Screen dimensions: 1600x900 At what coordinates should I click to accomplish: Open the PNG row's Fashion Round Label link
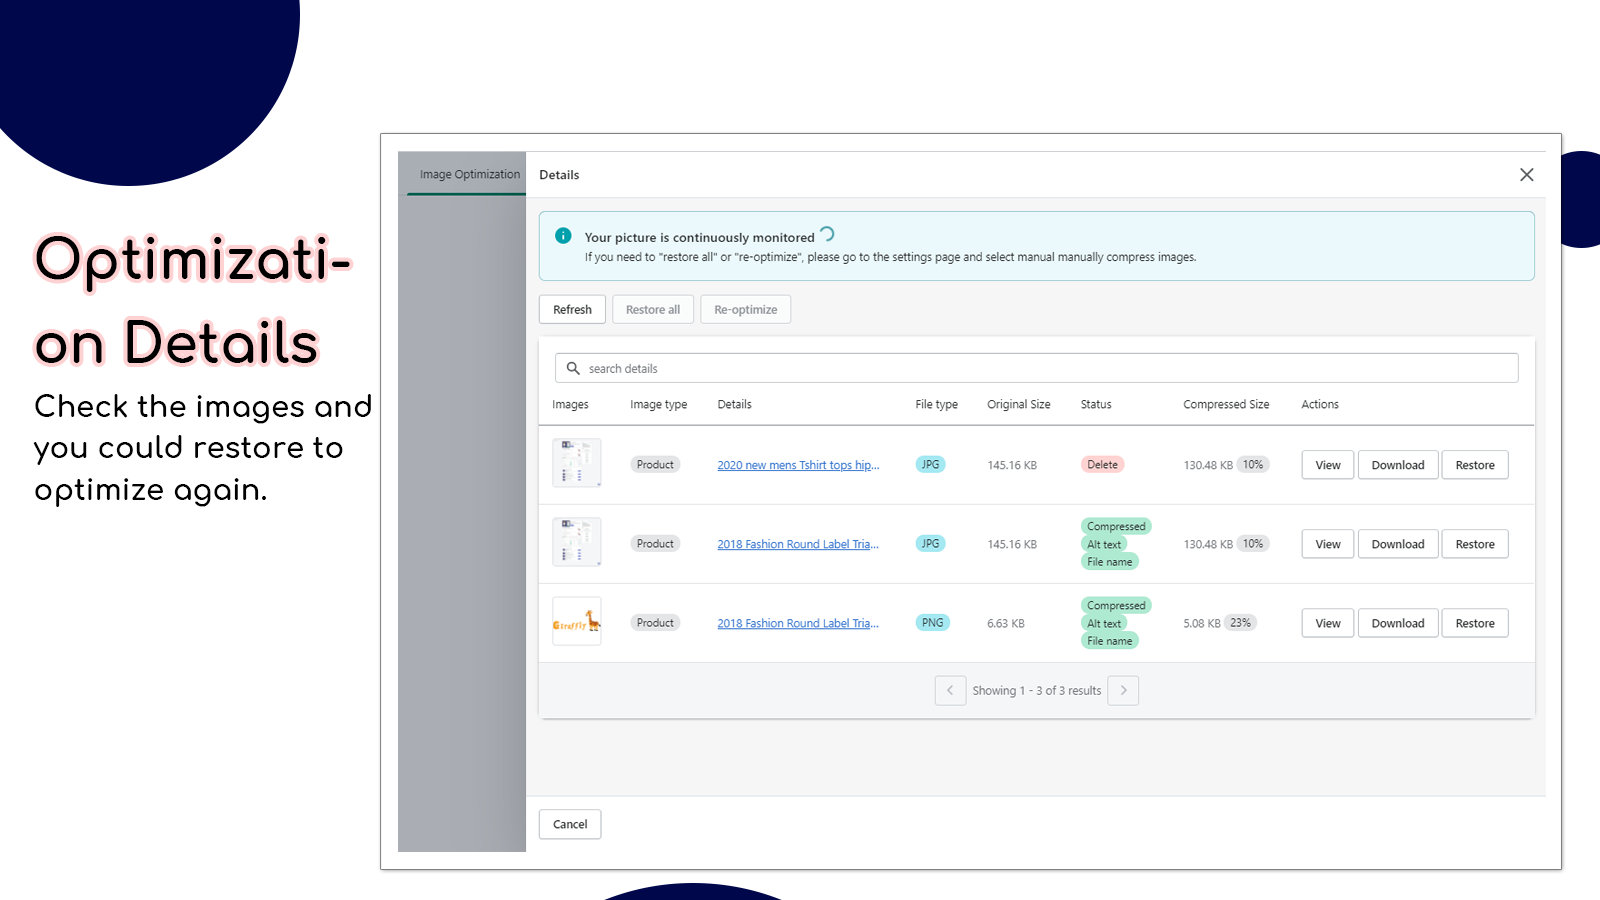tap(798, 623)
